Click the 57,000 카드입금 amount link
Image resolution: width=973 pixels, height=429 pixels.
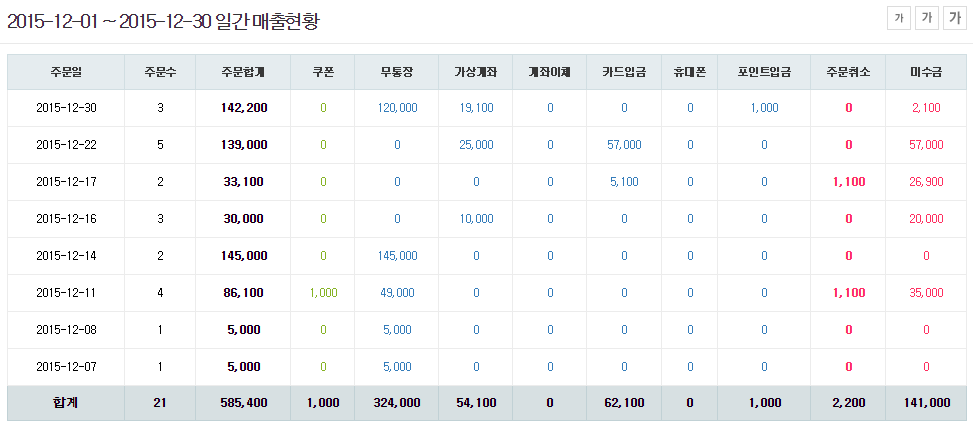click(624, 145)
